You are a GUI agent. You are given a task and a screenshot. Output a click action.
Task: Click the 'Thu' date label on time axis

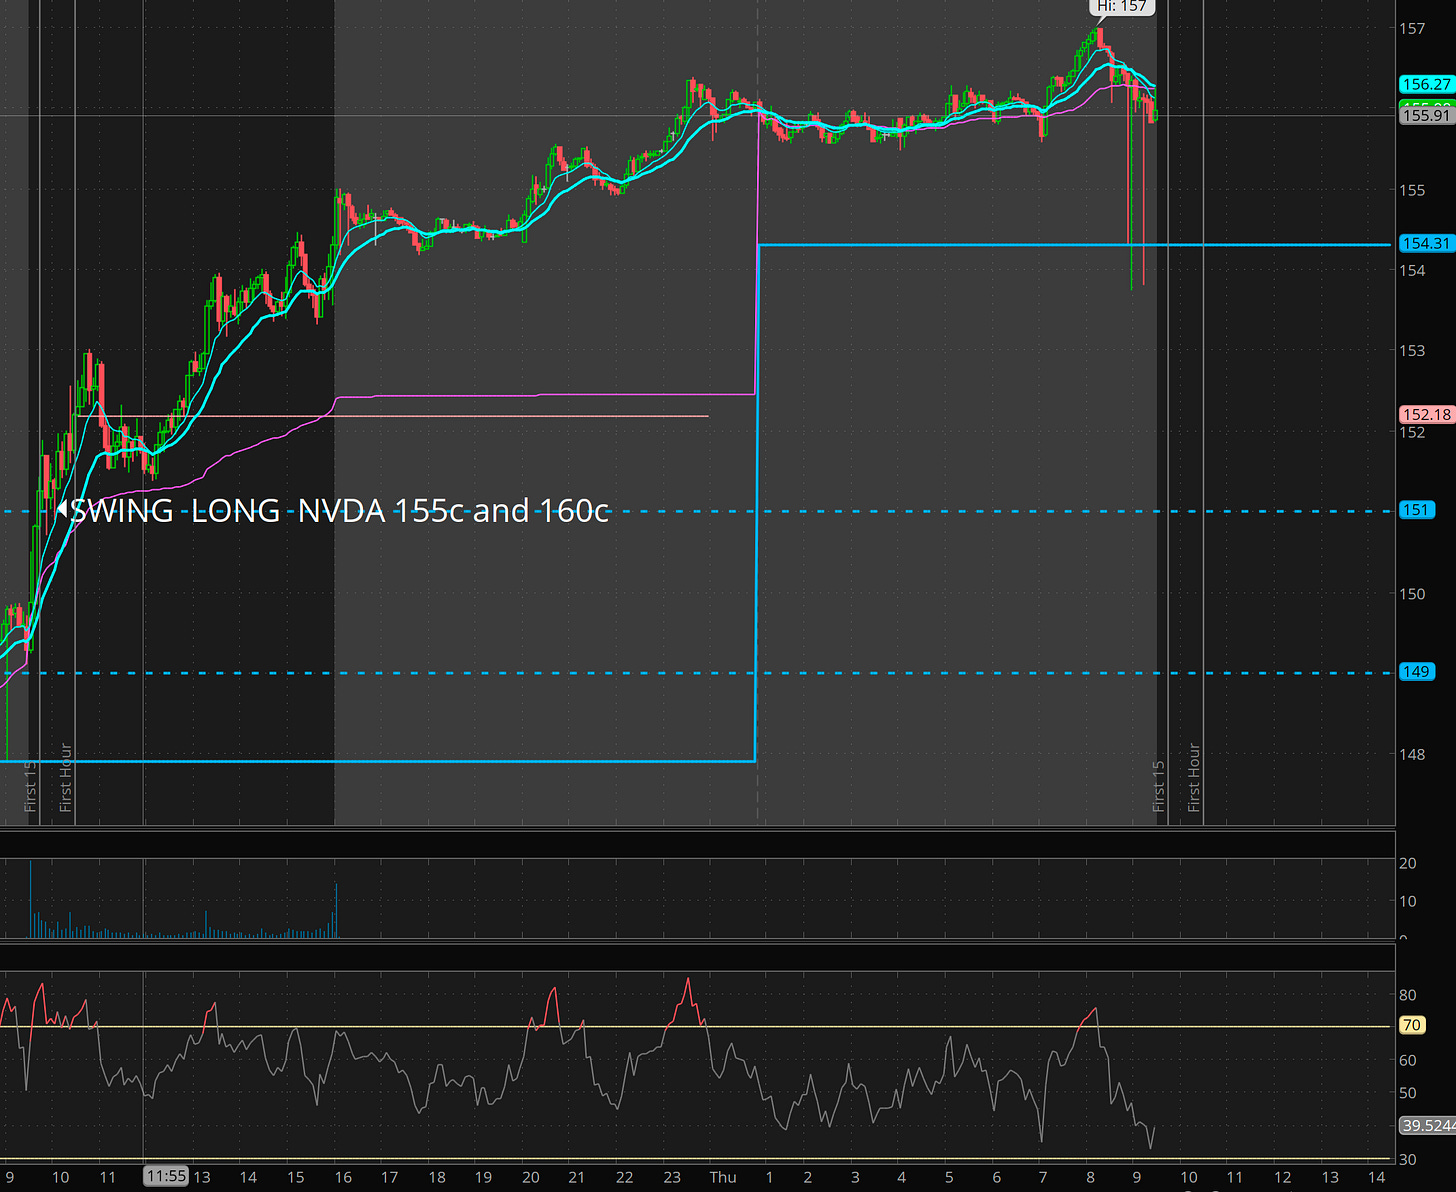[723, 1178]
